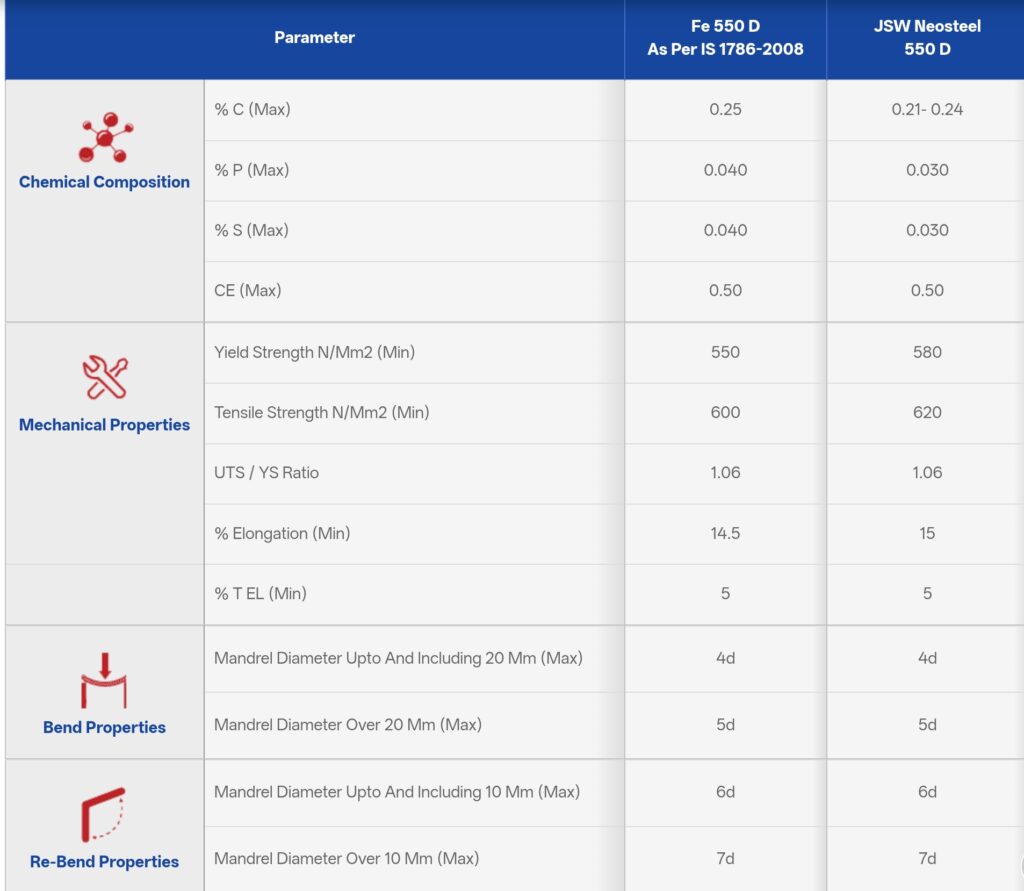Select the % T EL (Min) row

260,594
